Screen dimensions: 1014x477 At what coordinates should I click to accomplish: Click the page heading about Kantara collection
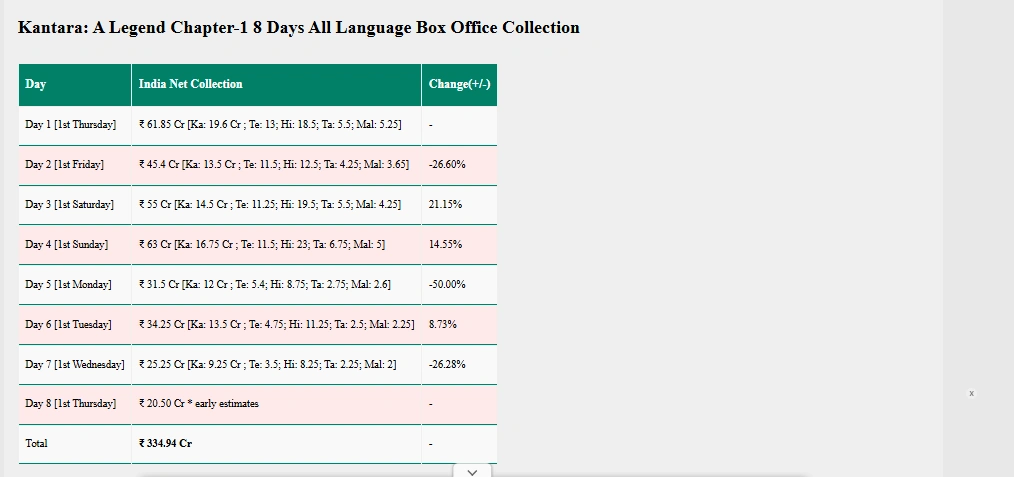point(299,28)
